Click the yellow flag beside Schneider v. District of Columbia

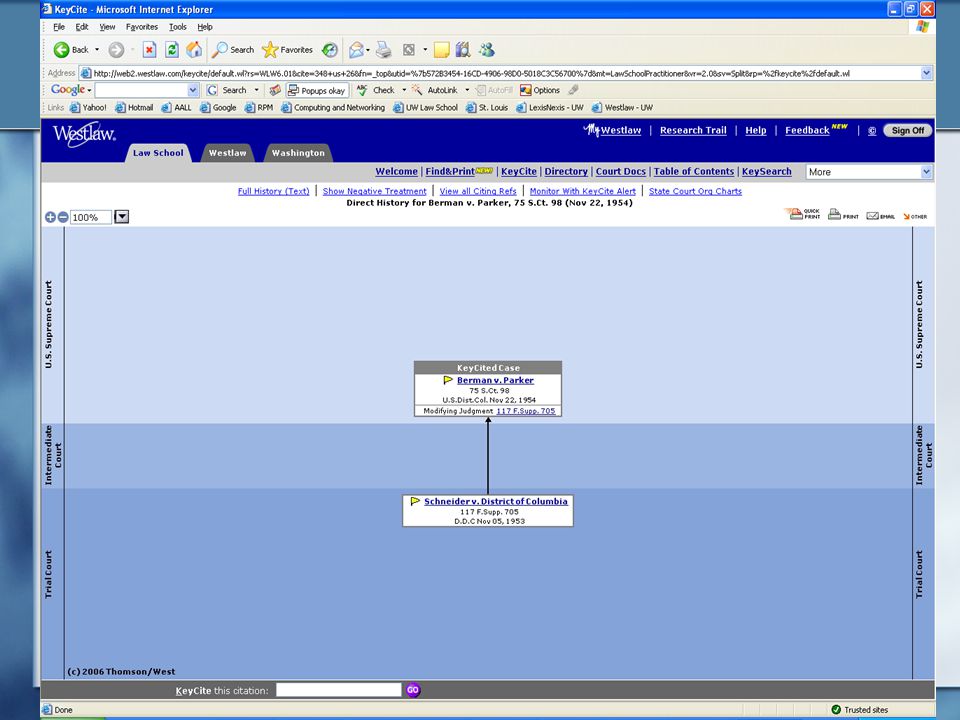click(415, 501)
